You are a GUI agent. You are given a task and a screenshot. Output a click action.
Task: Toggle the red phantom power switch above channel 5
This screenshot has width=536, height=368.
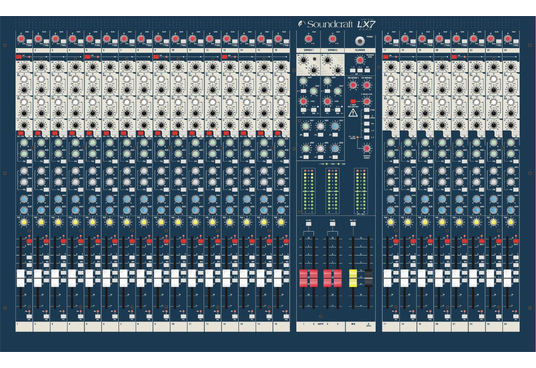tap(88, 57)
